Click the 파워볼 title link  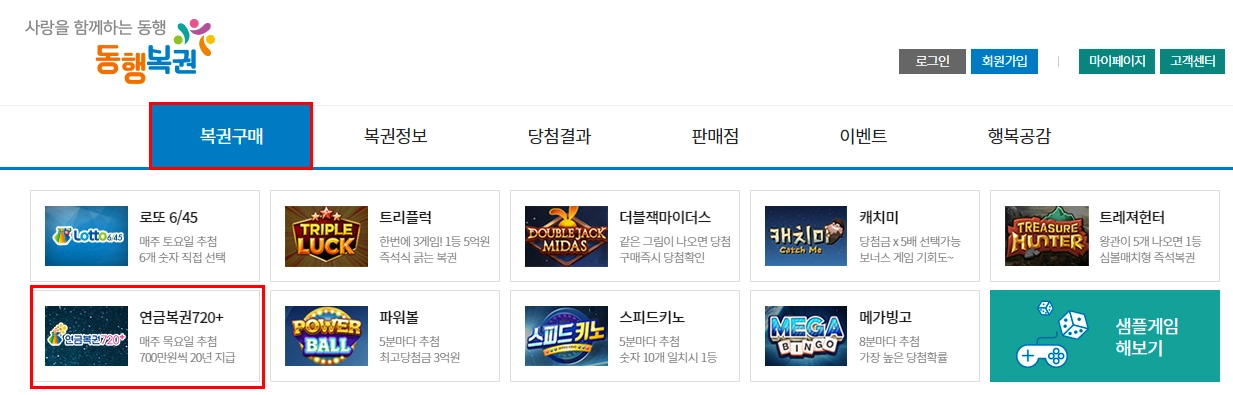pyautogui.click(x=399, y=317)
